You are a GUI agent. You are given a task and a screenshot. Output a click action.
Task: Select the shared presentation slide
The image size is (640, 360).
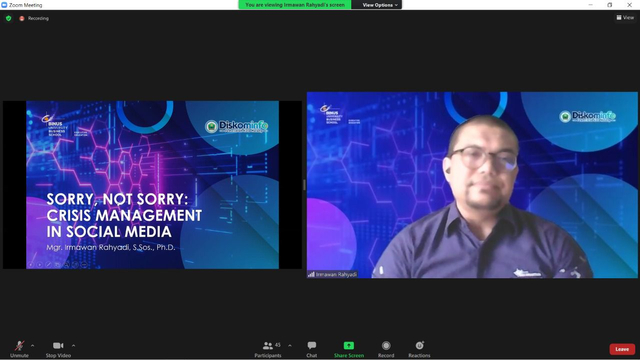point(152,185)
